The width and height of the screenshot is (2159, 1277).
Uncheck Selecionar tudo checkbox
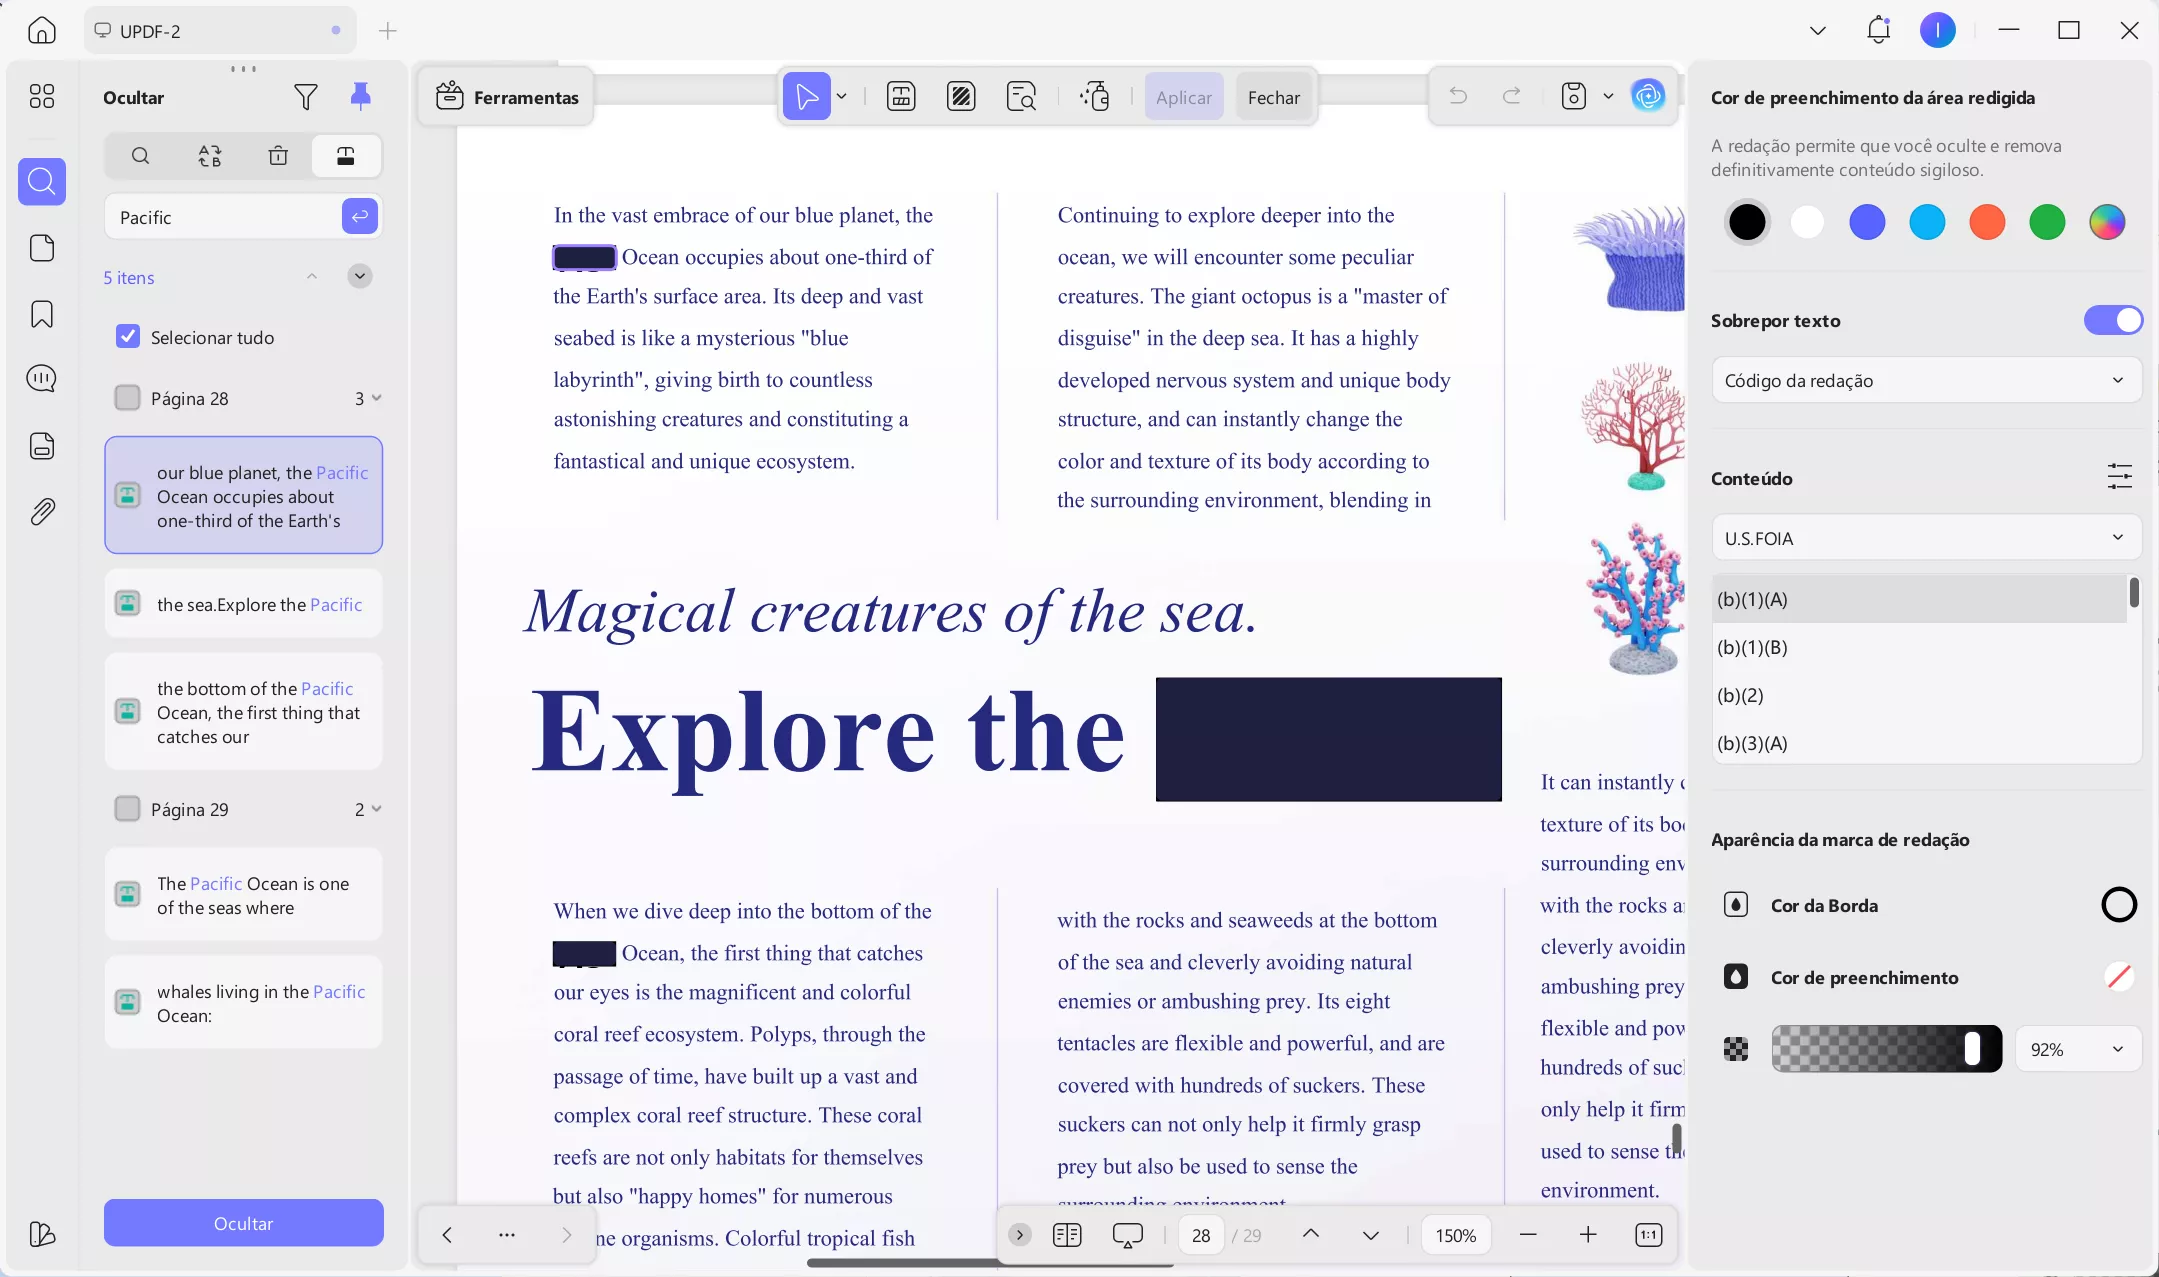(x=128, y=337)
